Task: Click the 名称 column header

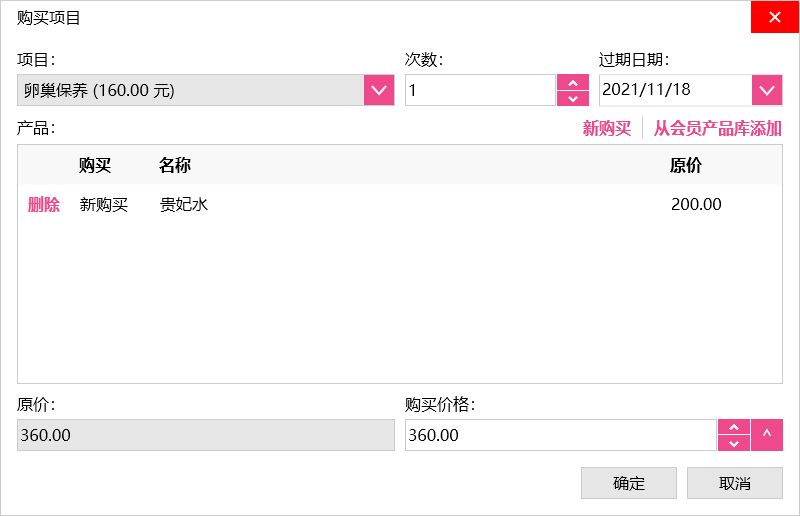Action: (x=175, y=166)
